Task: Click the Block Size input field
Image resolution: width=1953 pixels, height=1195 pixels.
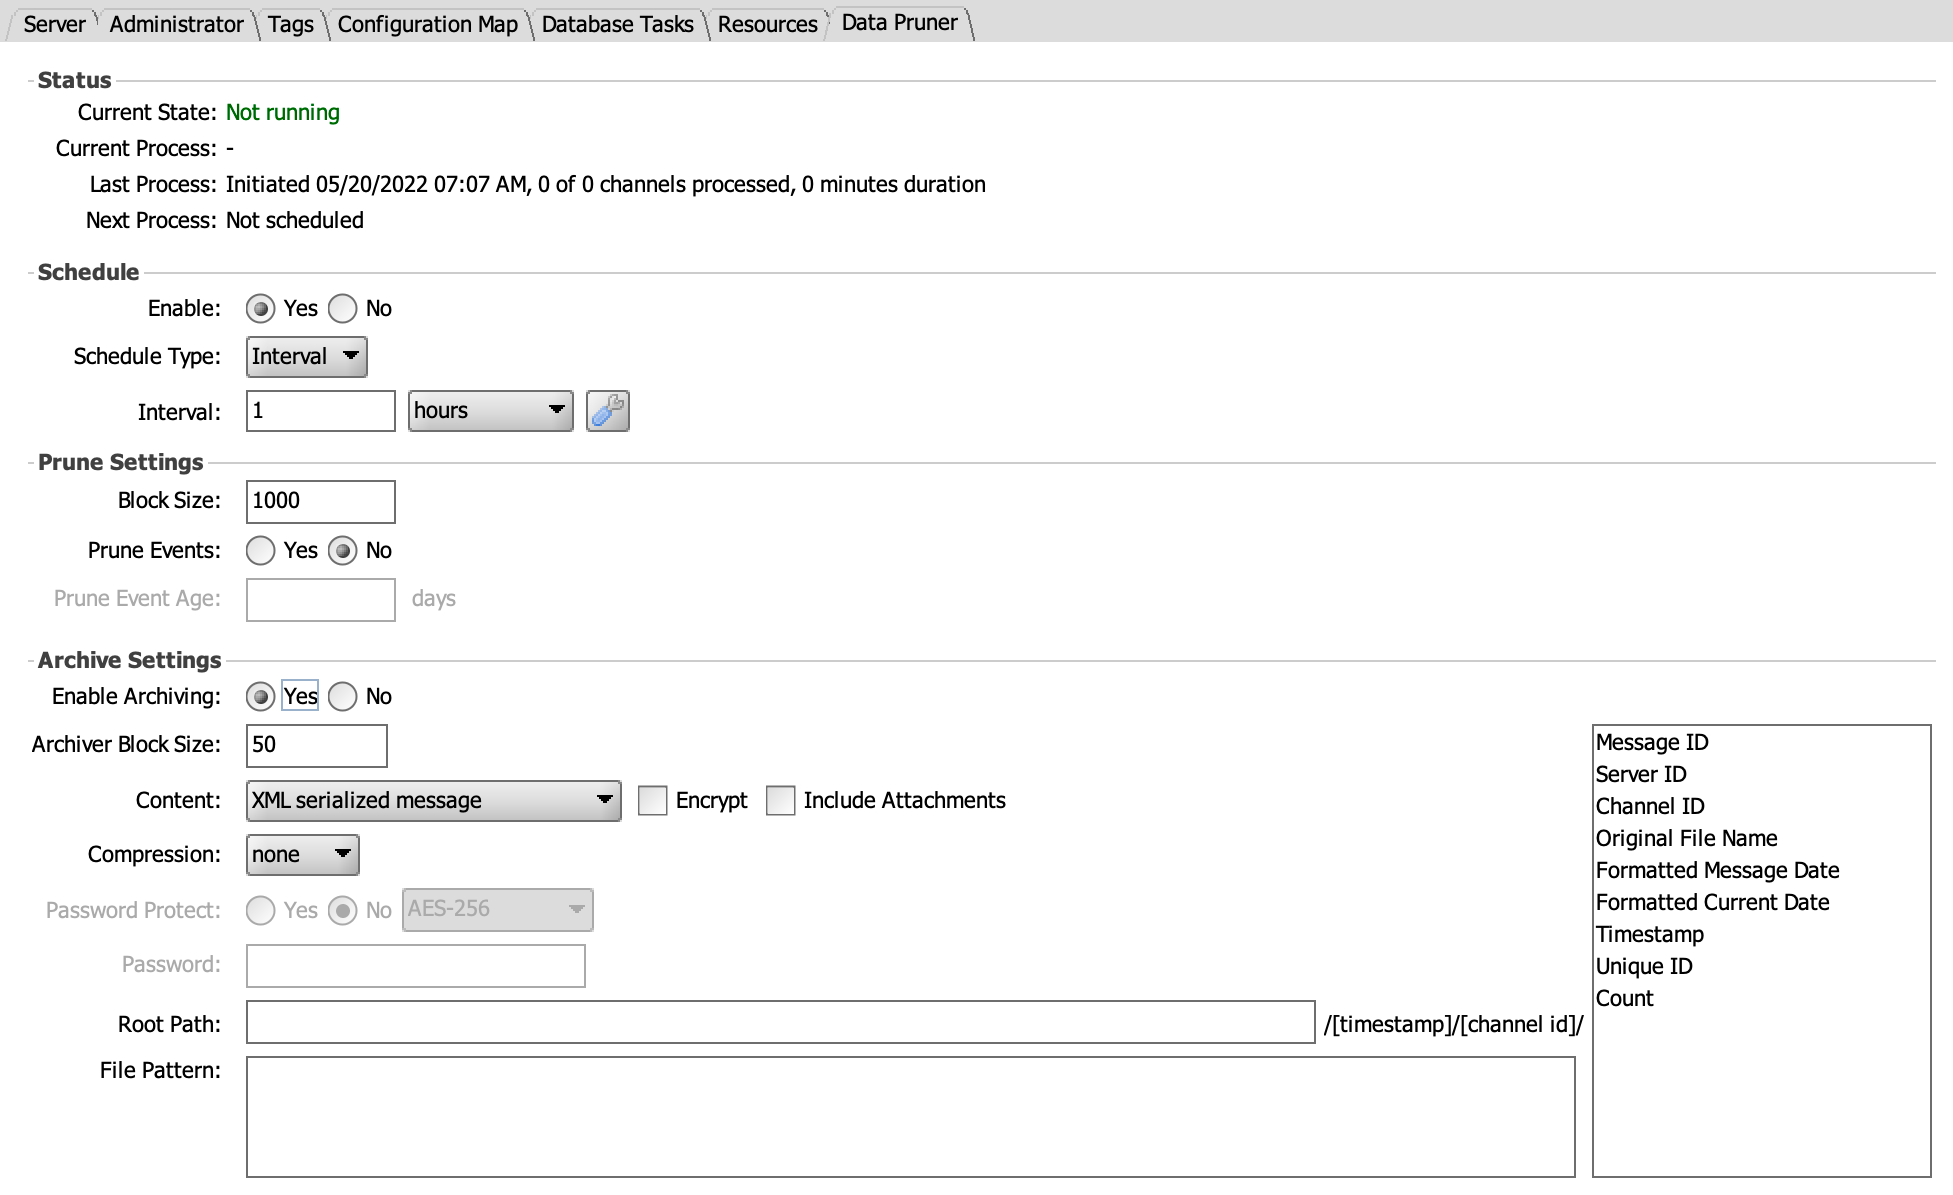Action: pyautogui.click(x=320, y=502)
